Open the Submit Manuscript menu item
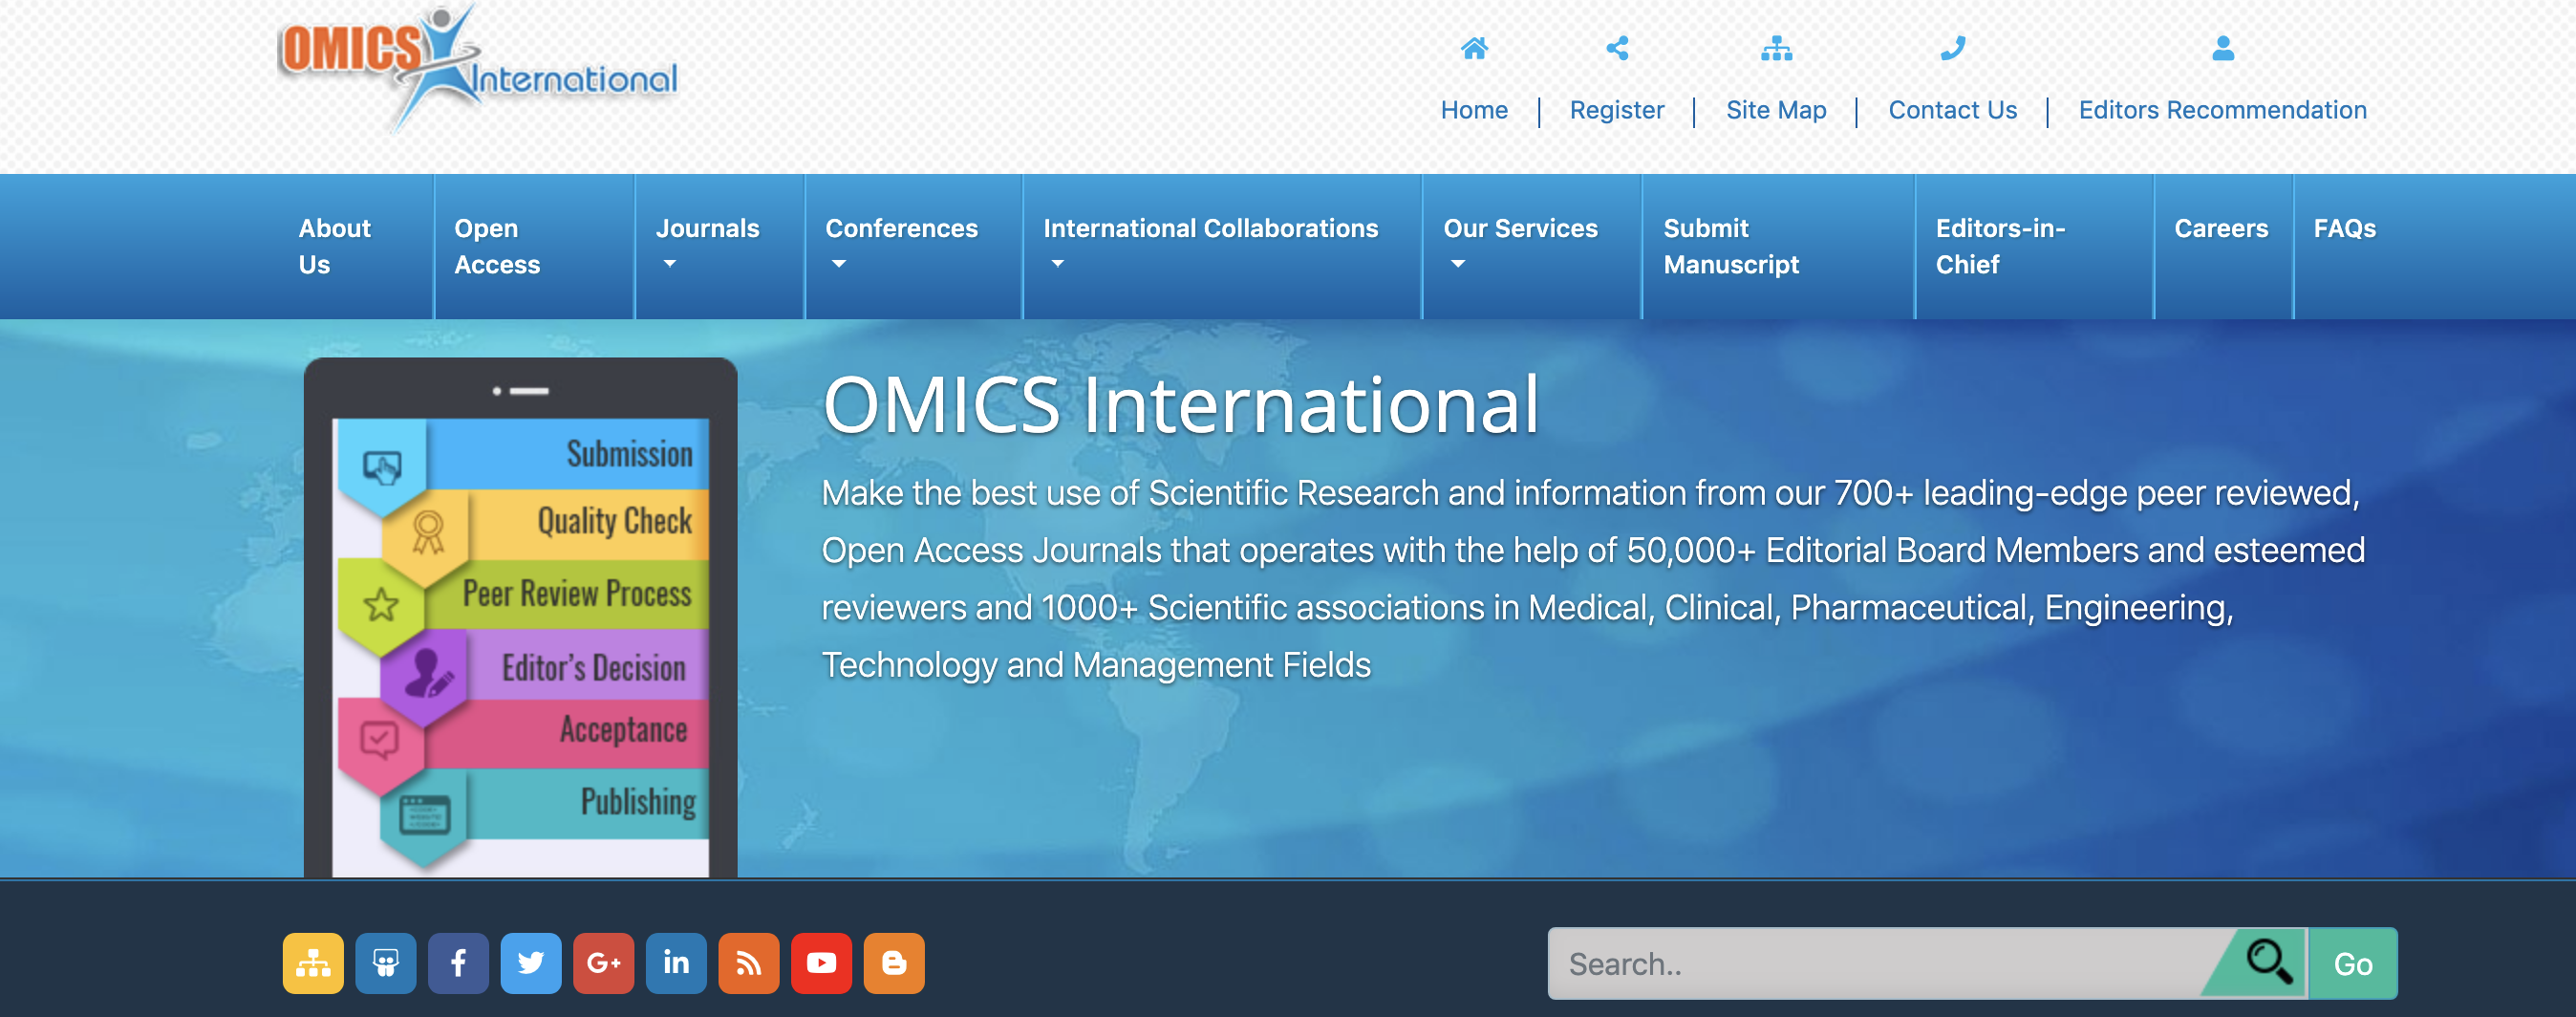This screenshot has height=1017, width=2576. pos(1731,246)
